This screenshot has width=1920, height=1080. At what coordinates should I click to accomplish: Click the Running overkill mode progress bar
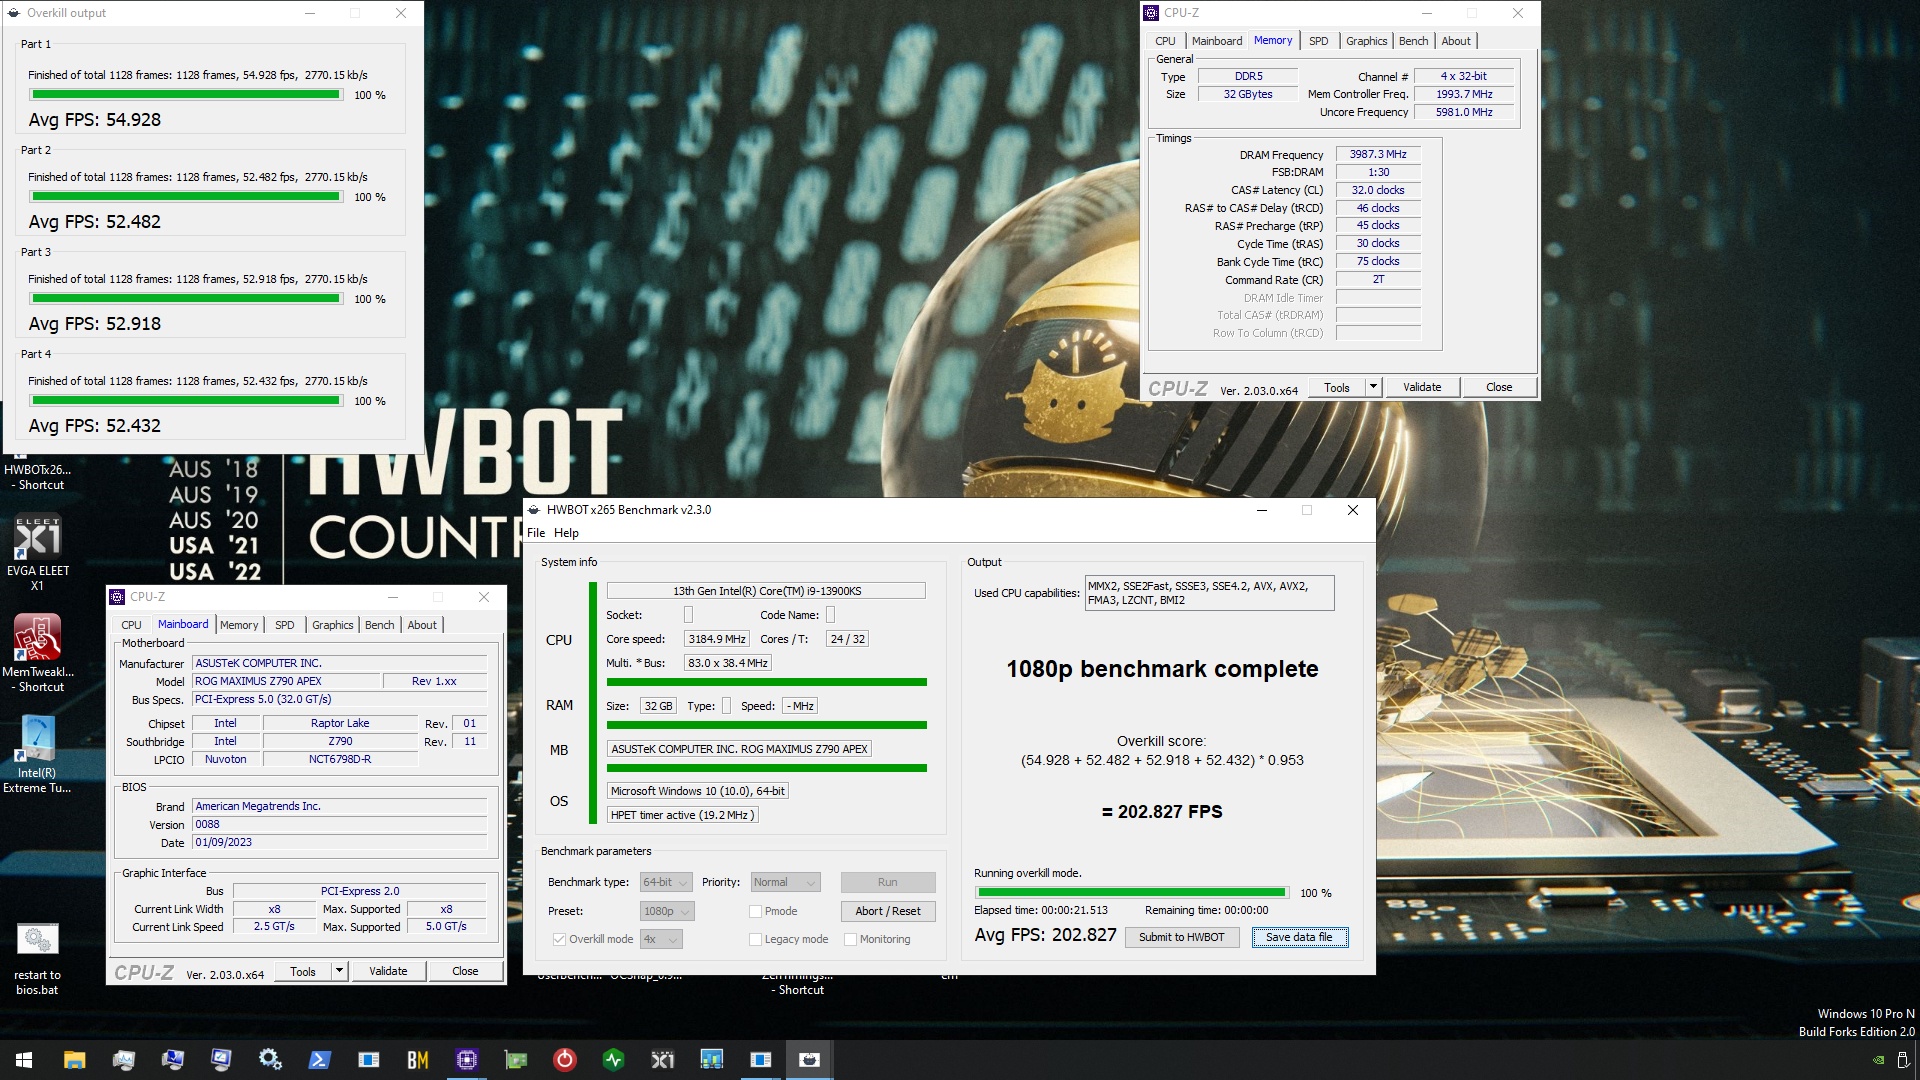coord(1131,892)
